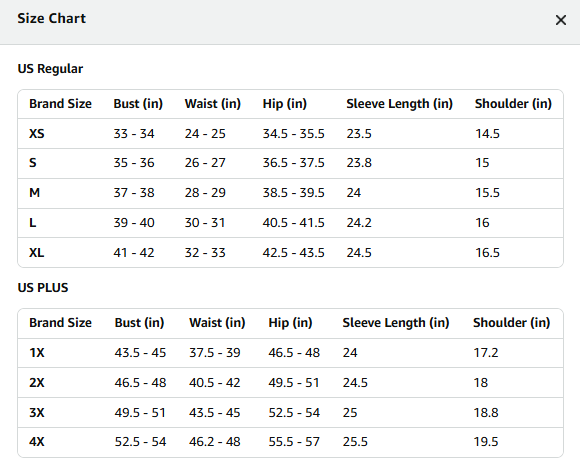Click the 1X plus size label
Viewport: 580px width, 468px height.
click(x=37, y=353)
